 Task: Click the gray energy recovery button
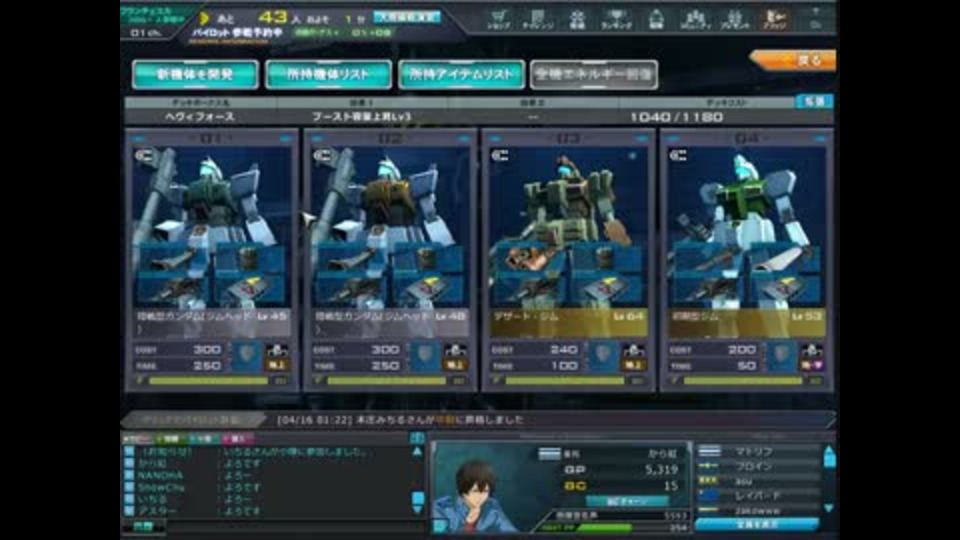[x=594, y=75]
